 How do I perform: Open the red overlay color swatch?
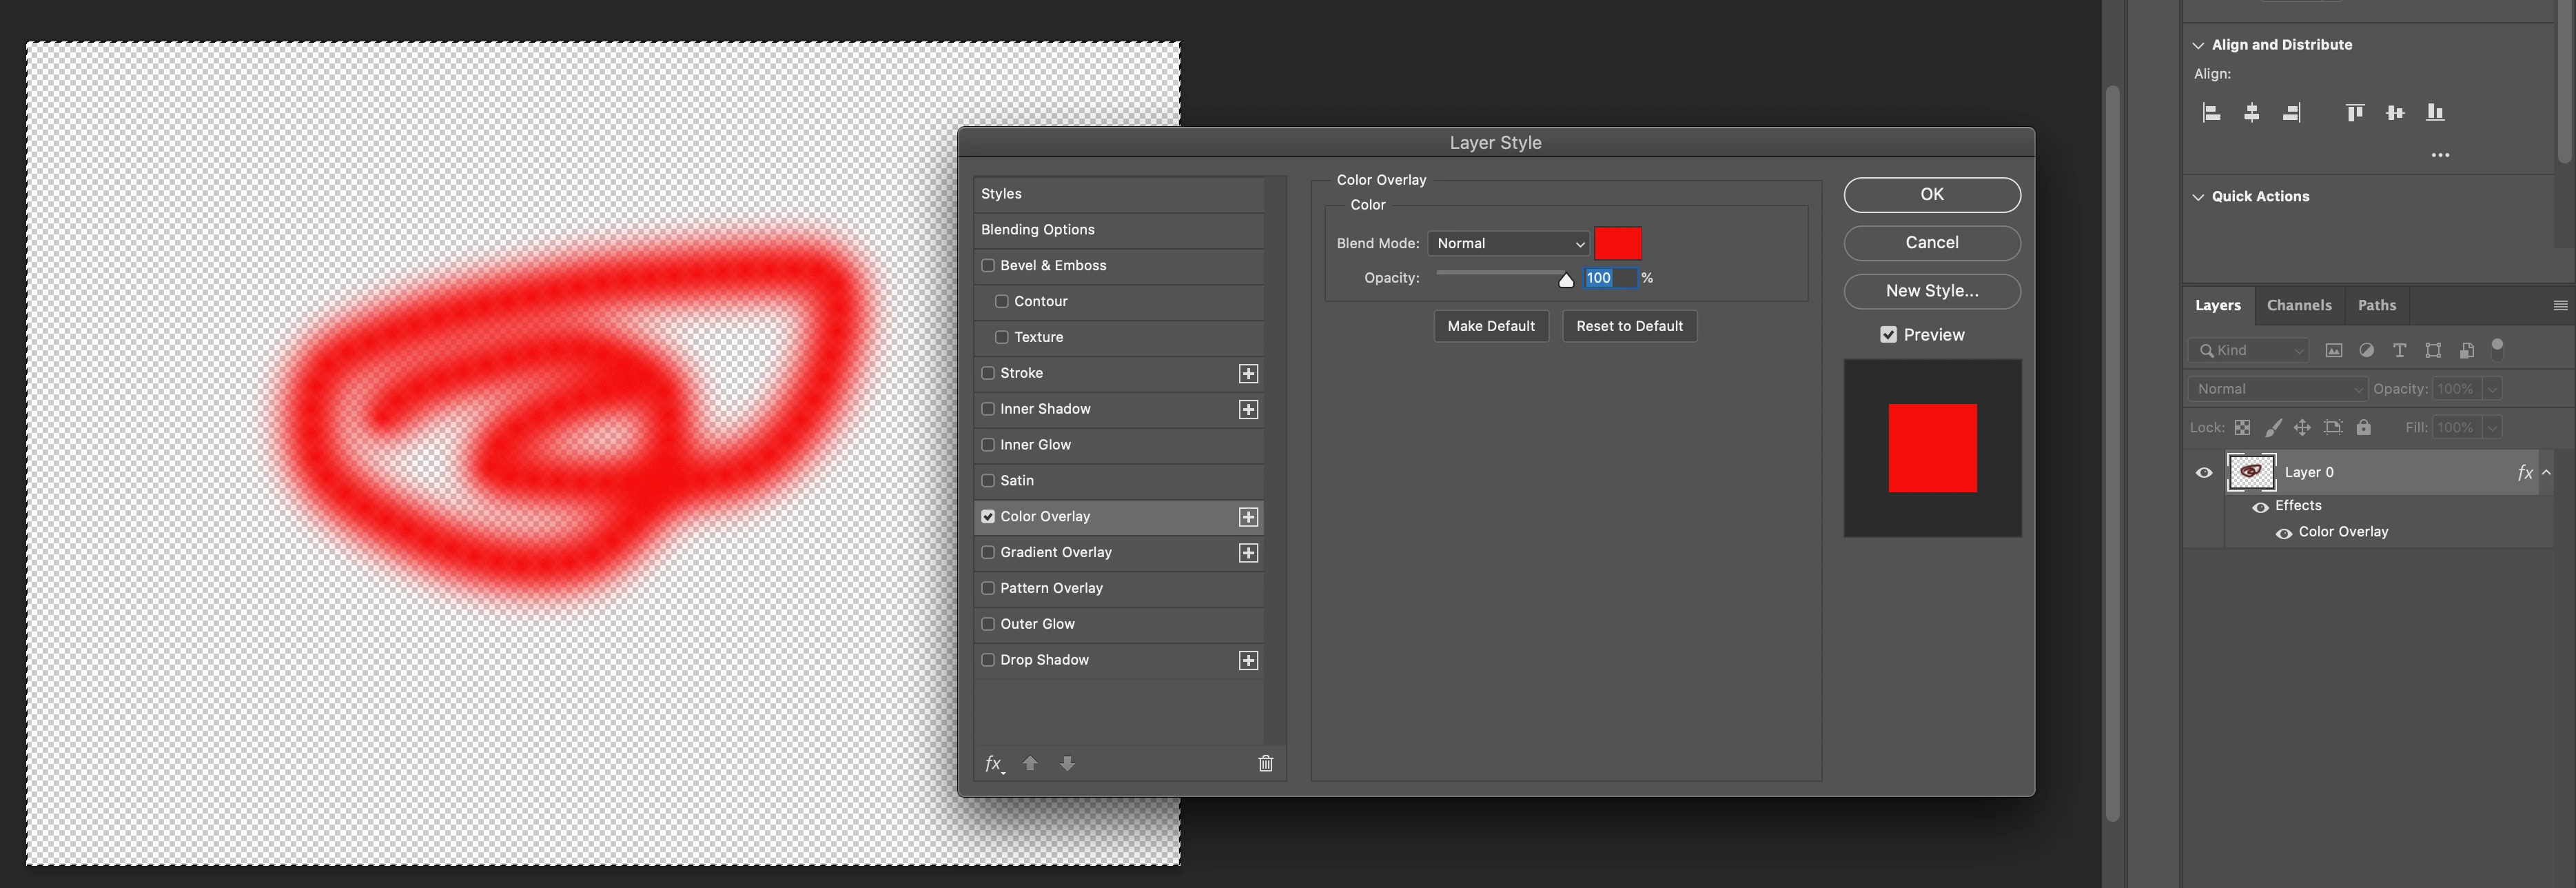coord(1617,244)
